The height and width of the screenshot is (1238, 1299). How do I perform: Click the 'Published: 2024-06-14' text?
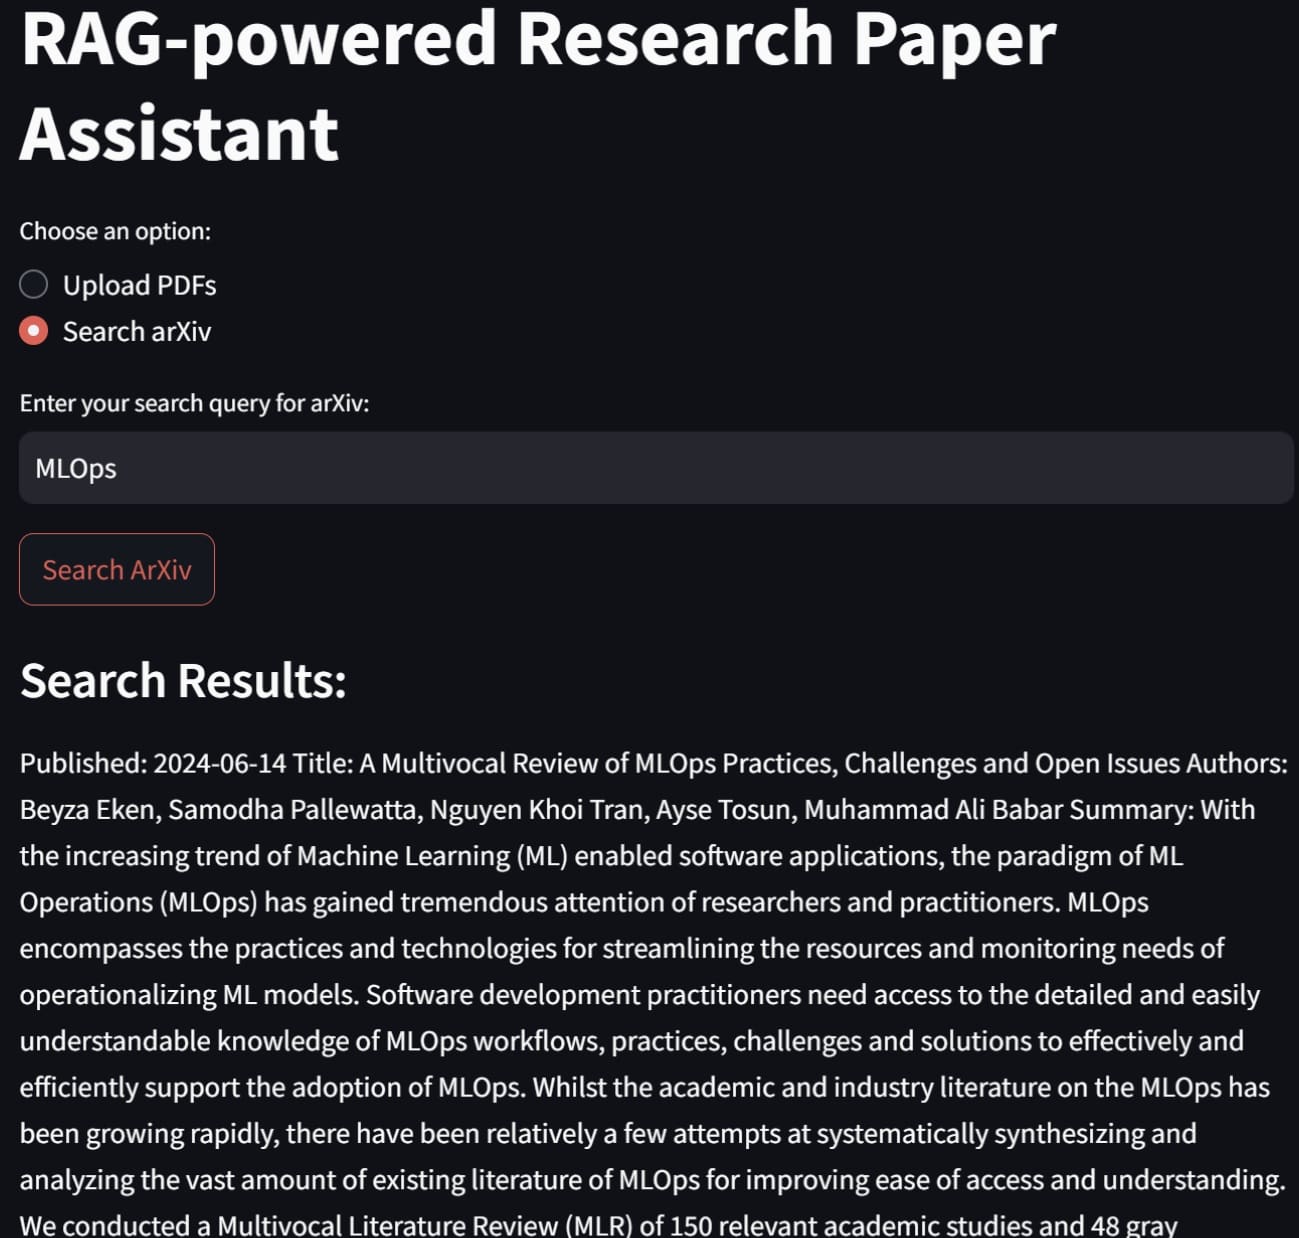tap(153, 763)
